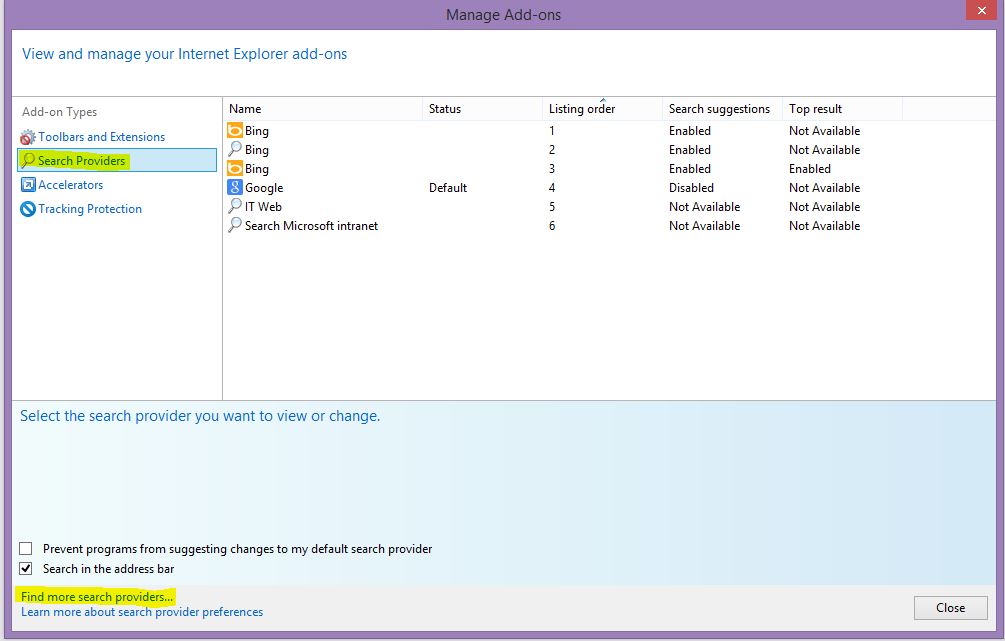Click the blue Google provider icon
Viewport: 1005px width, 641px height.
coord(235,187)
